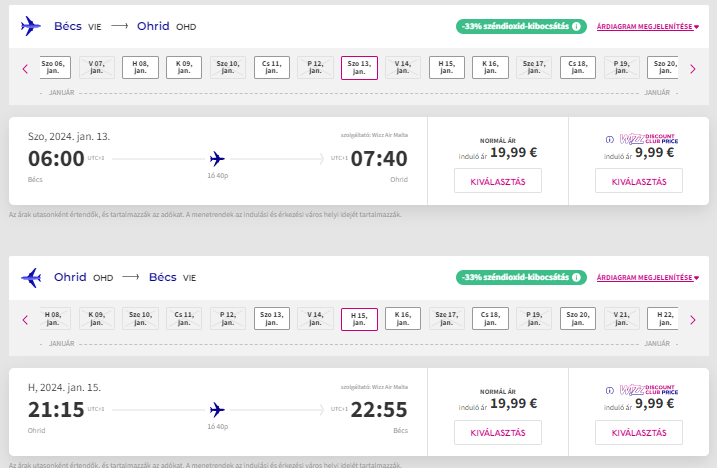Screen dimensions: 717x468
Task: Select outbound date H 15, jan.
Action: pos(447,68)
